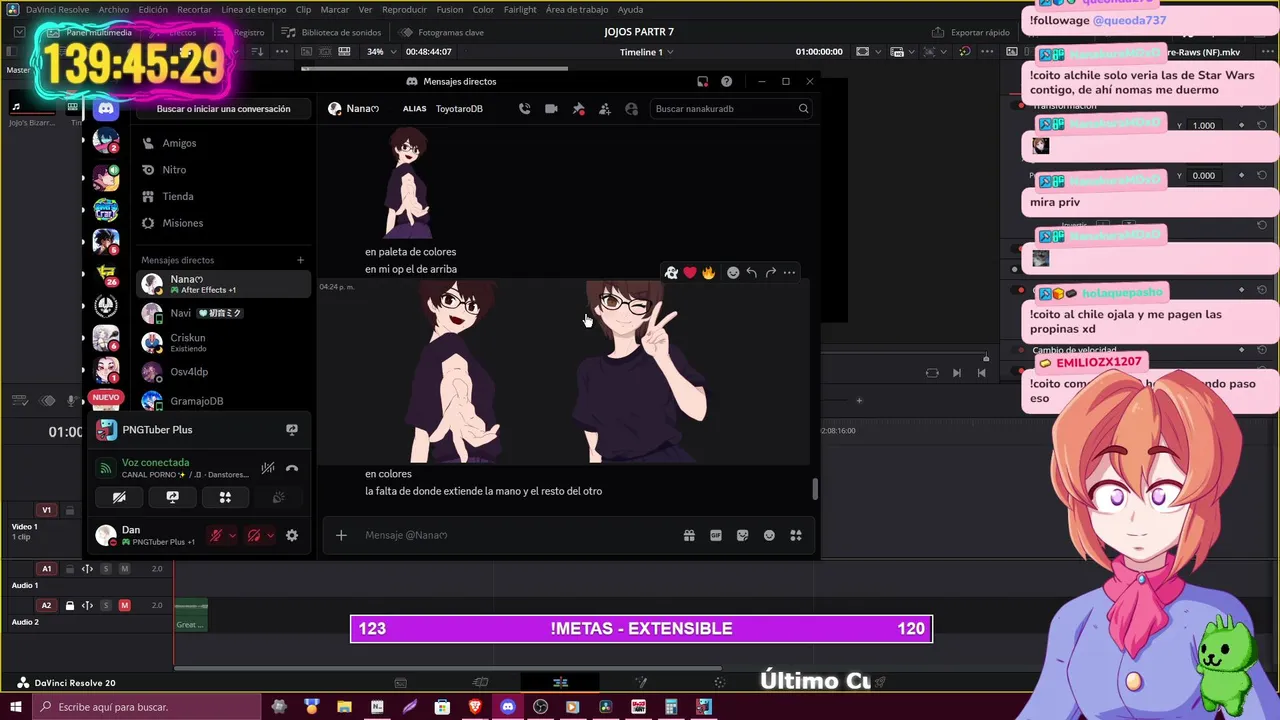Open the emoji picker in message bar

pos(769,535)
